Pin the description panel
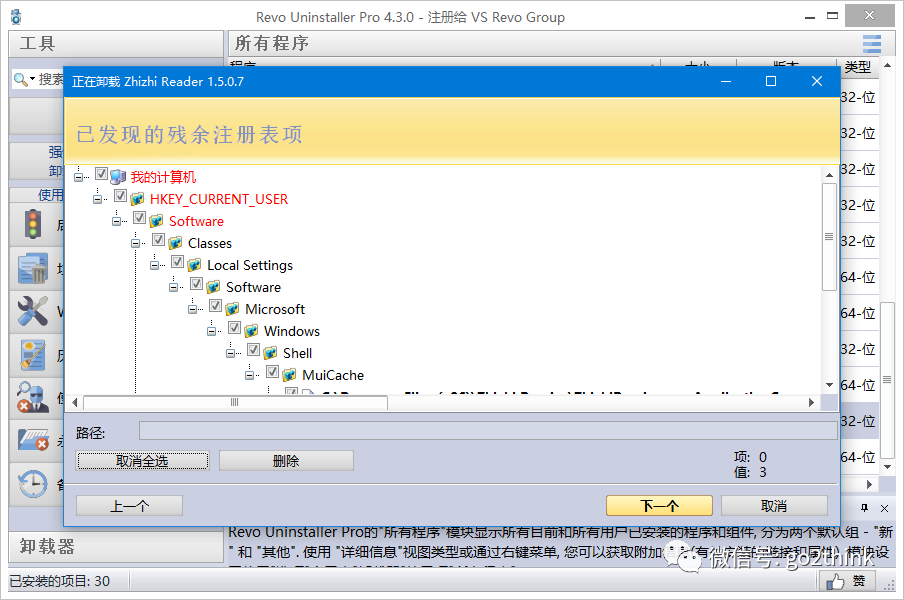The width and height of the screenshot is (904, 600). coord(864,508)
